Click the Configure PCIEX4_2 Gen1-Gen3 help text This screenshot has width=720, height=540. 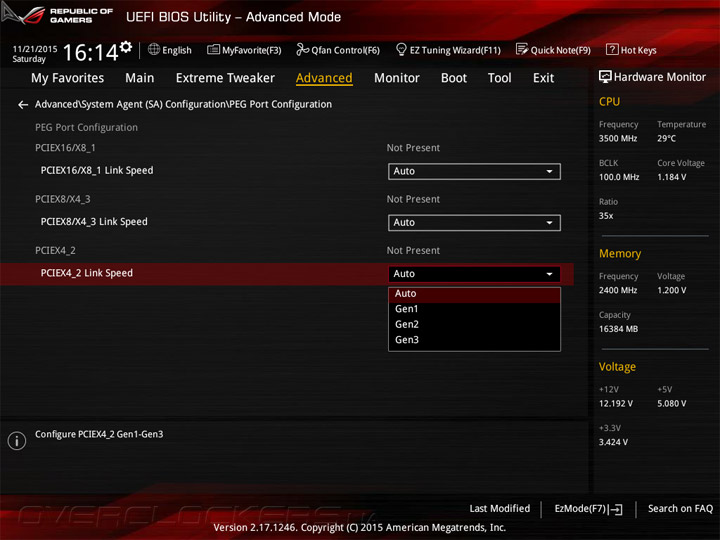pyautogui.click(x=99, y=434)
